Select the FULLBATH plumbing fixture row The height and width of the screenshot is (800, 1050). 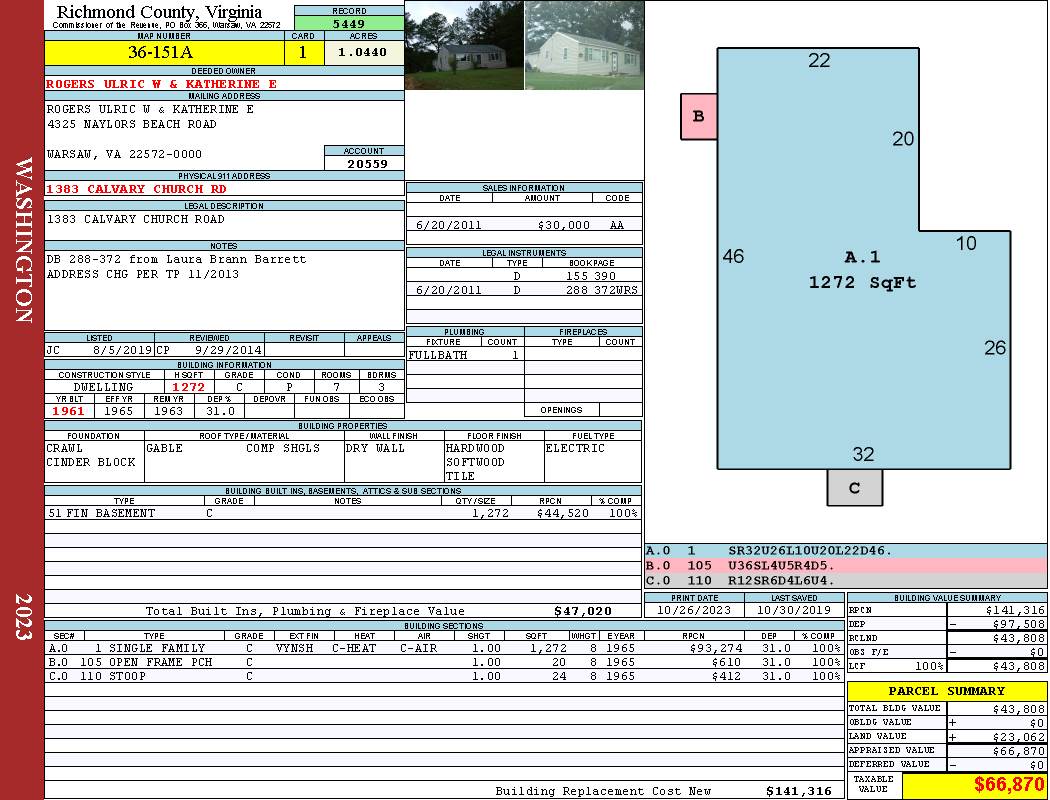(464, 355)
